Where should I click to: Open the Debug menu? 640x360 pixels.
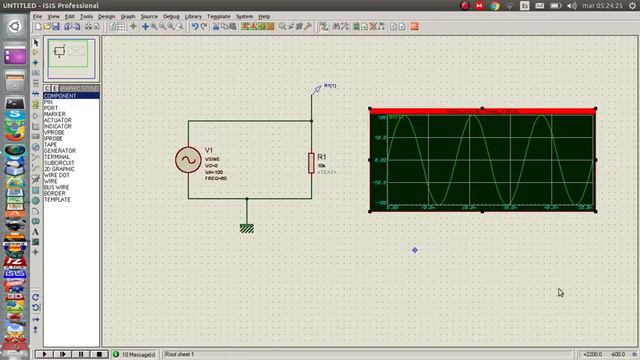click(x=171, y=16)
